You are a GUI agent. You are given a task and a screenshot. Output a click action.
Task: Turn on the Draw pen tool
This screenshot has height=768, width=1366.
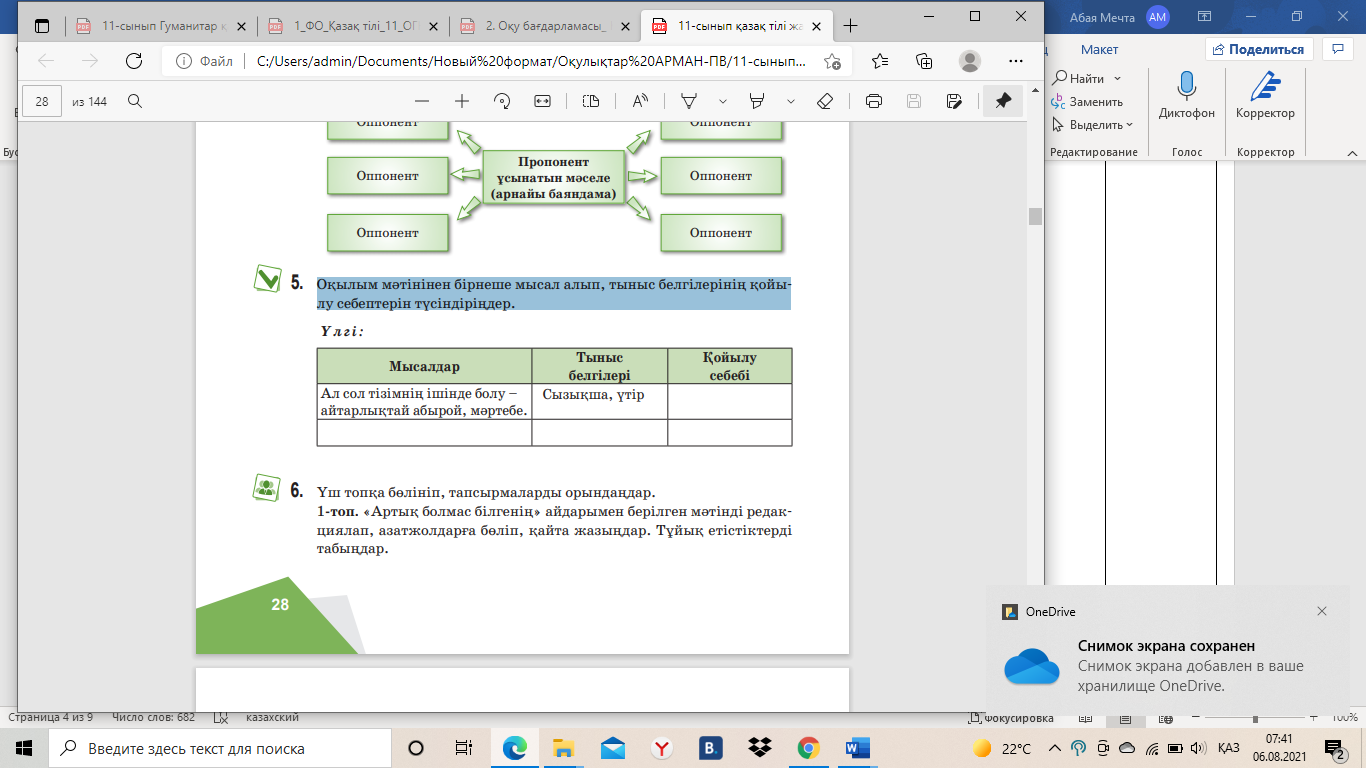689,101
